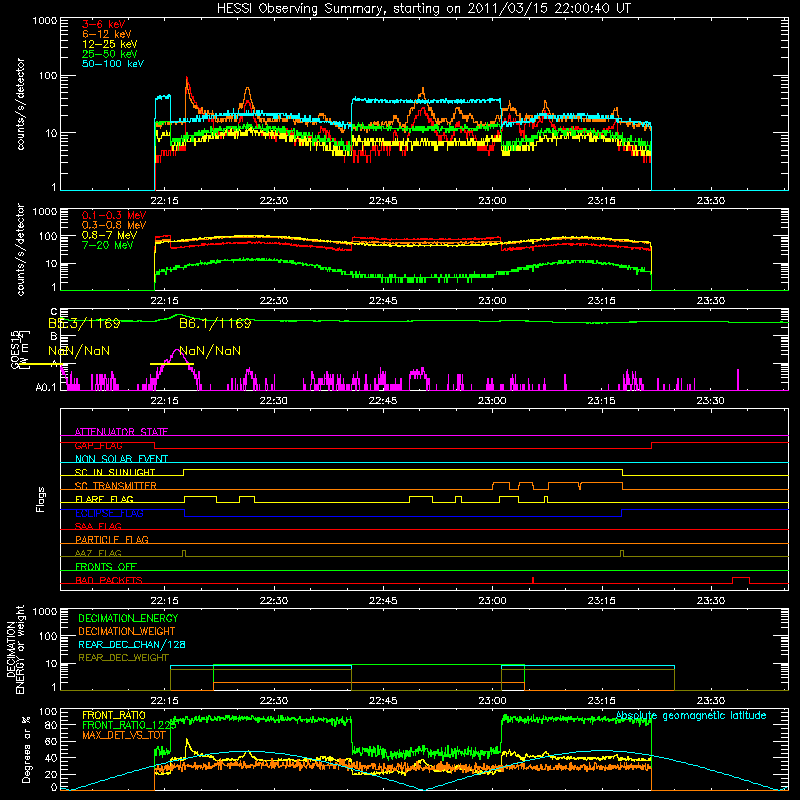This screenshot has width=800, height=800.
Task: Click the 'SAA_FLAG' label
Action: 98,526
